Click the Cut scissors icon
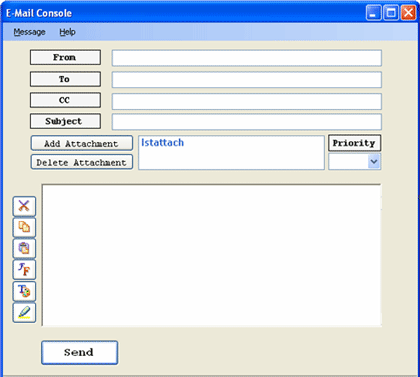This screenshot has width=420, height=377. pyautogui.click(x=24, y=206)
